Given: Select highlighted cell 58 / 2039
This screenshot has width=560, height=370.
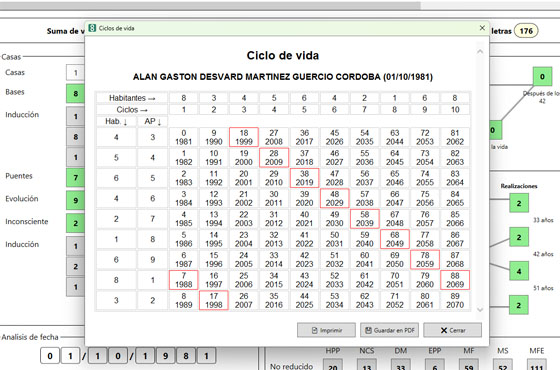Looking at the screenshot, I should (365, 219).
